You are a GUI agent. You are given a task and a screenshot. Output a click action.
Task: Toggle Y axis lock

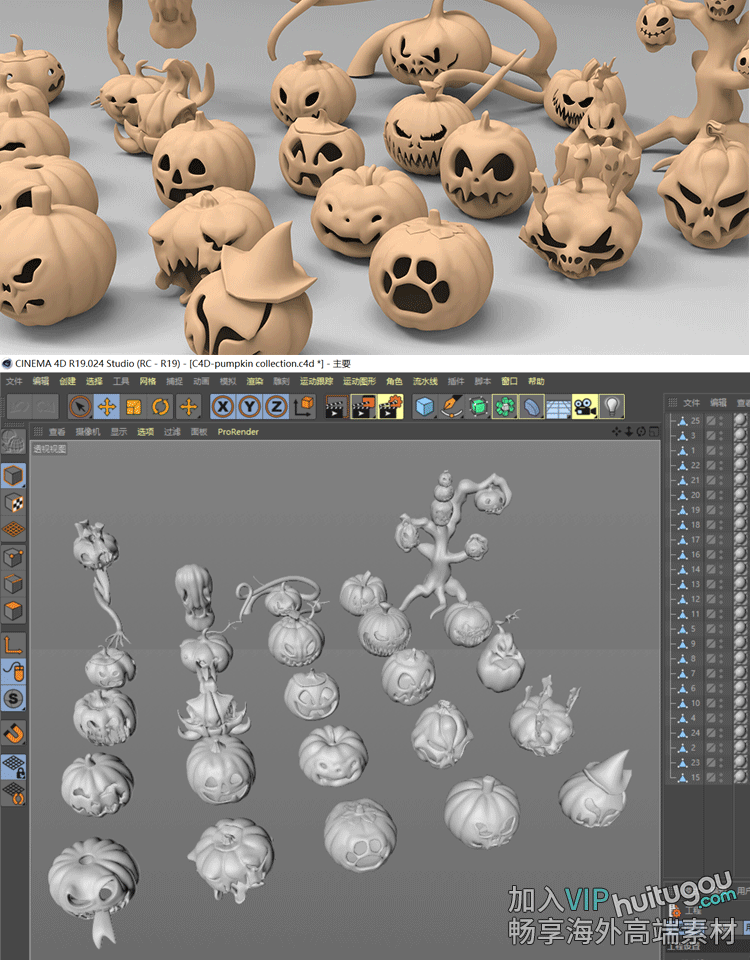[249, 406]
